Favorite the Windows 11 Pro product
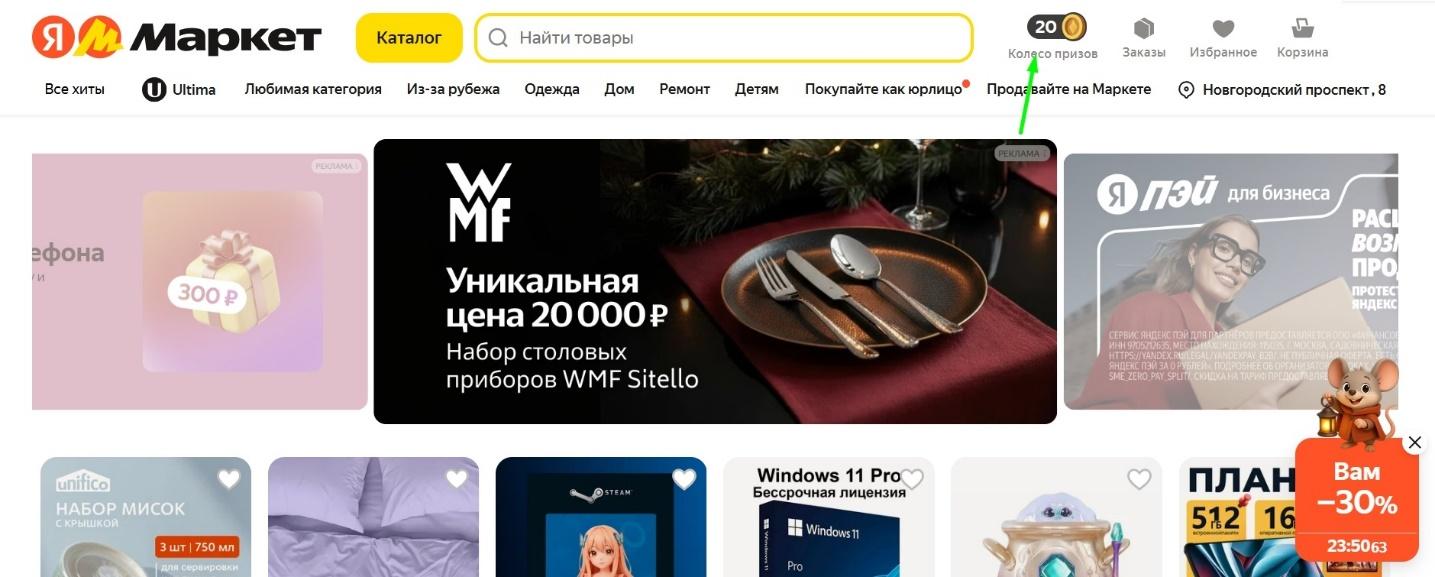The height and width of the screenshot is (577, 1435). (912, 479)
